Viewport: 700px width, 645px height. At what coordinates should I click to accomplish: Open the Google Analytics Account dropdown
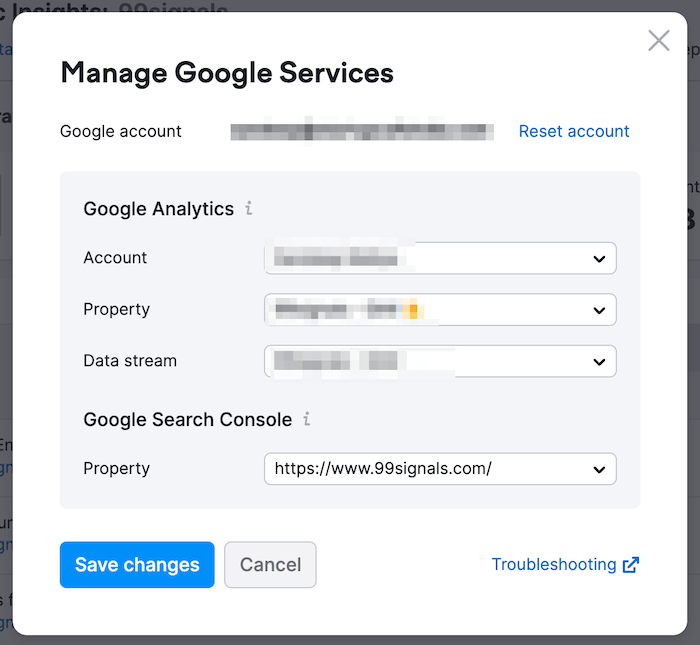[440, 258]
